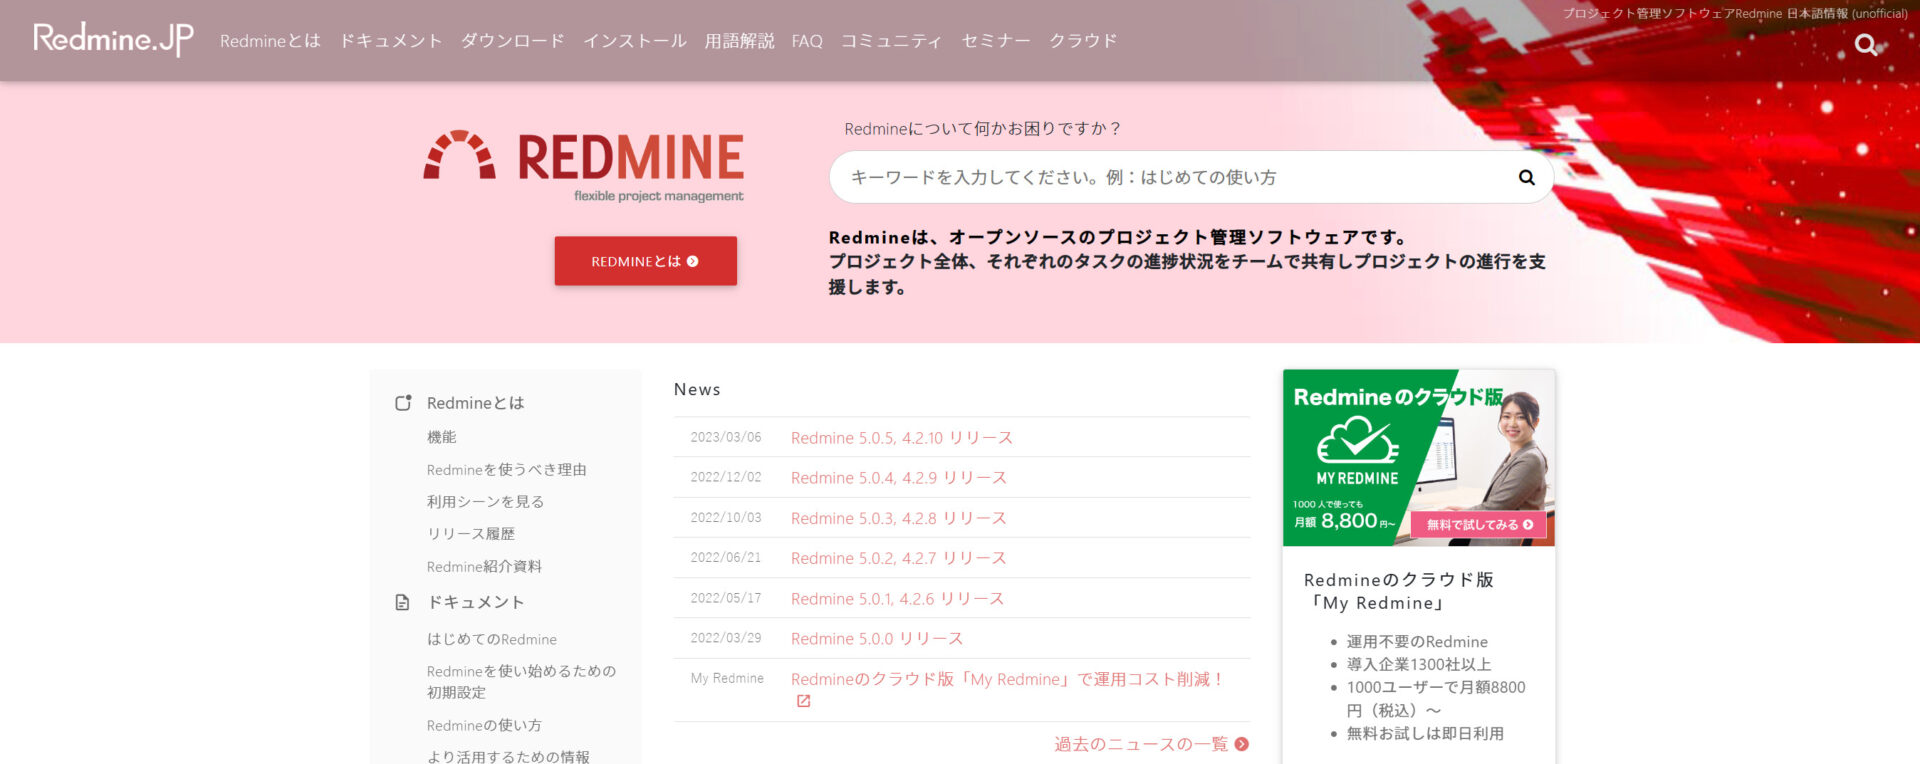Click the Redmineのクラウド版「My Redmine」 card title

pos(1398,591)
